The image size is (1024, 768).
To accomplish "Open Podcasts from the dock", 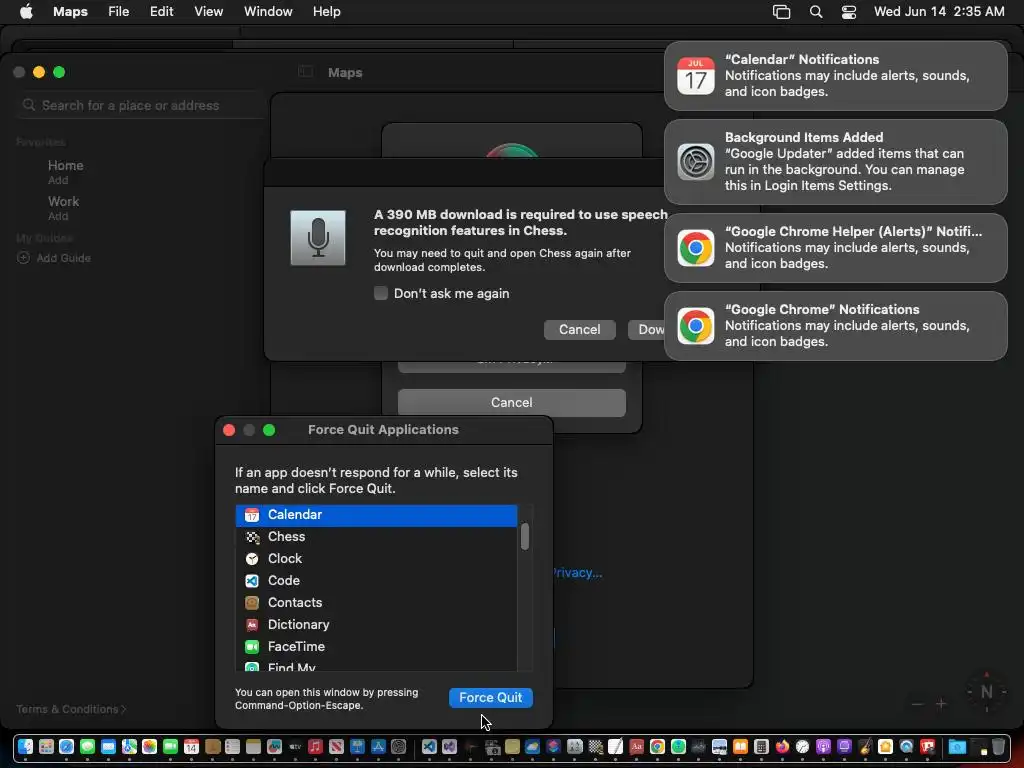I will click(824, 746).
